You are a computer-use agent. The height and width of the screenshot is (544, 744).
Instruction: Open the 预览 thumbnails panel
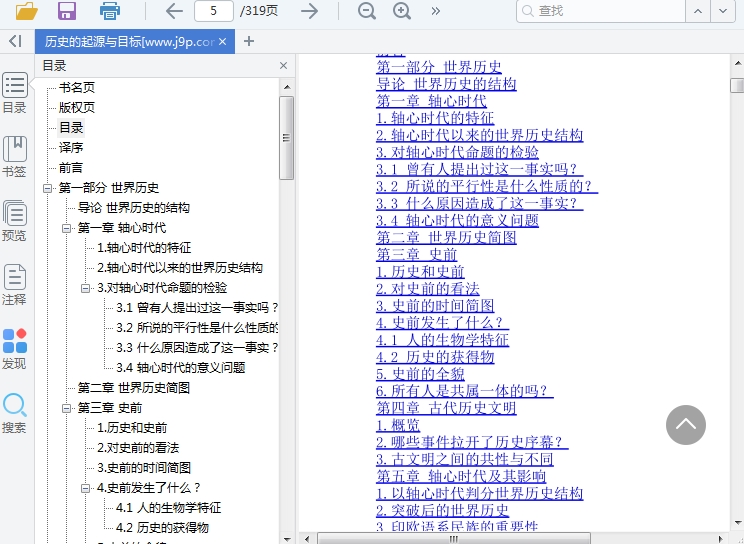coord(15,221)
